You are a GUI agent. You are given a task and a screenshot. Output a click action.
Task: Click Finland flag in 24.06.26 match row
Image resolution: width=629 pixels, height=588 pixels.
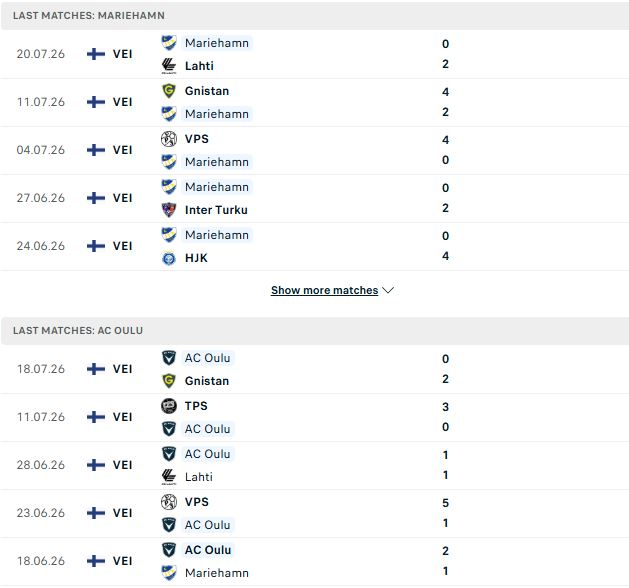96,246
